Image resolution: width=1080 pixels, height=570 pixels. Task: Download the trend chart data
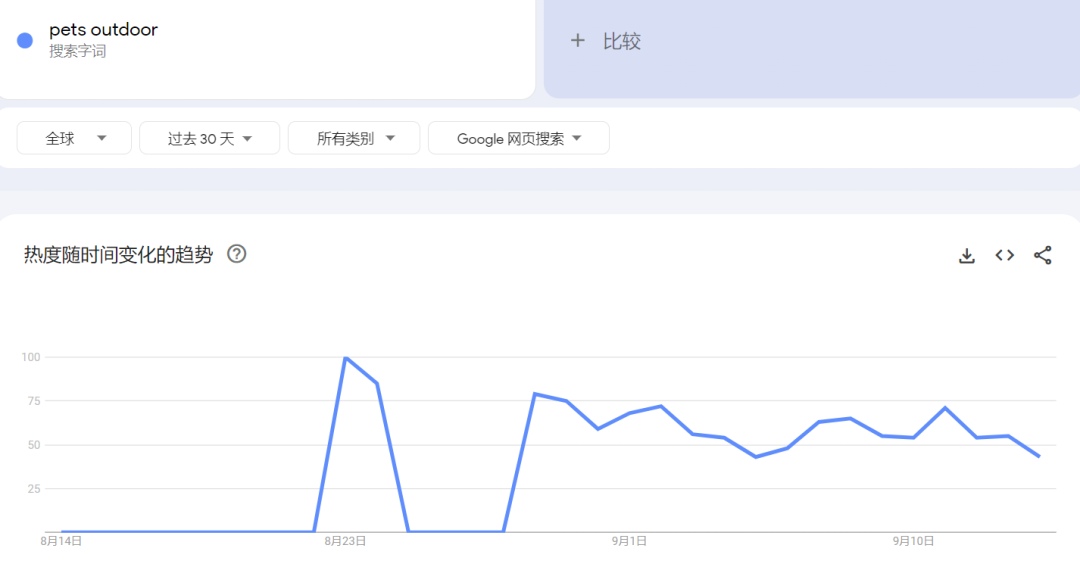tap(966, 255)
